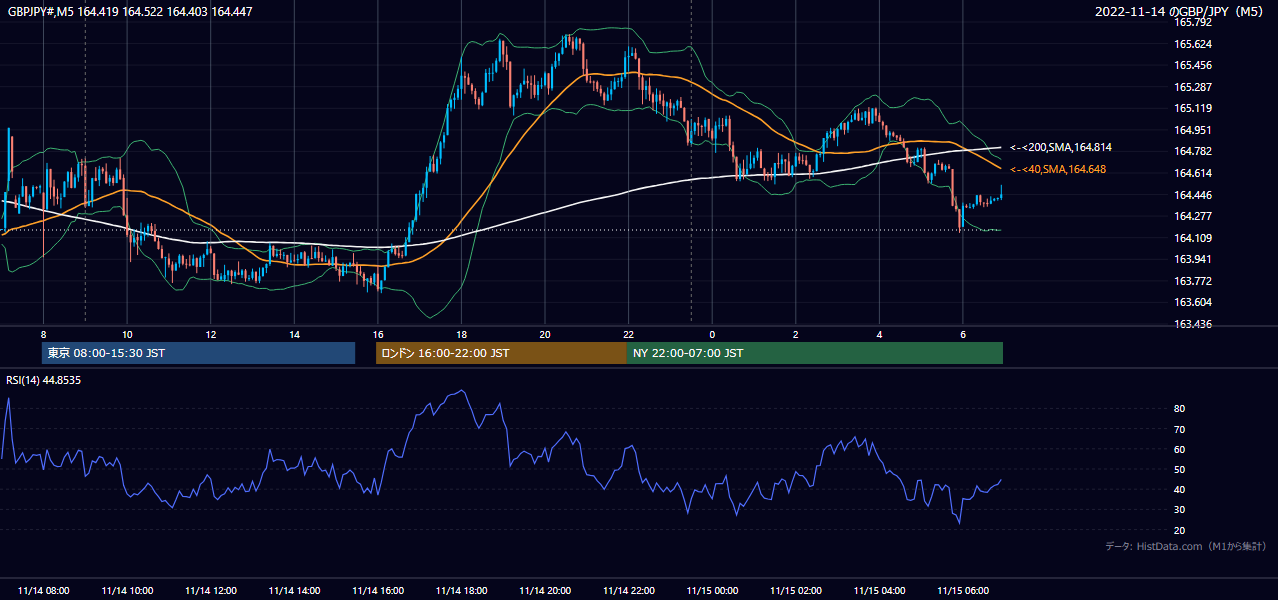This screenshot has height=600, width=1278.
Task: Click the RSI(14) 44.8535 indicator label
Action: [x=45, y=380]
